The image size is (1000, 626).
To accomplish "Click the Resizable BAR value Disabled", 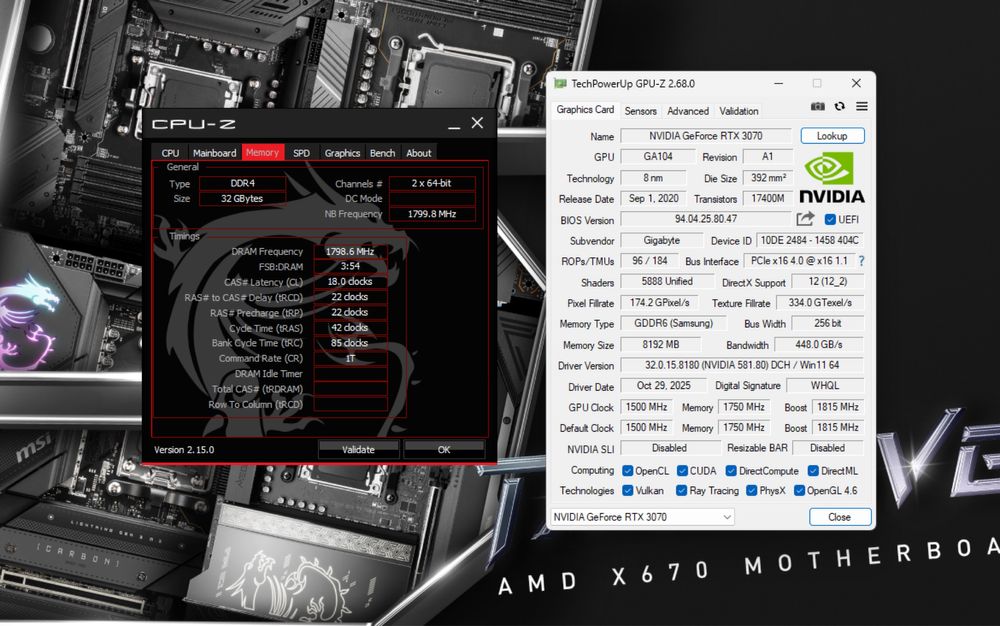I will pyautogui.click(x=827, y=448).
